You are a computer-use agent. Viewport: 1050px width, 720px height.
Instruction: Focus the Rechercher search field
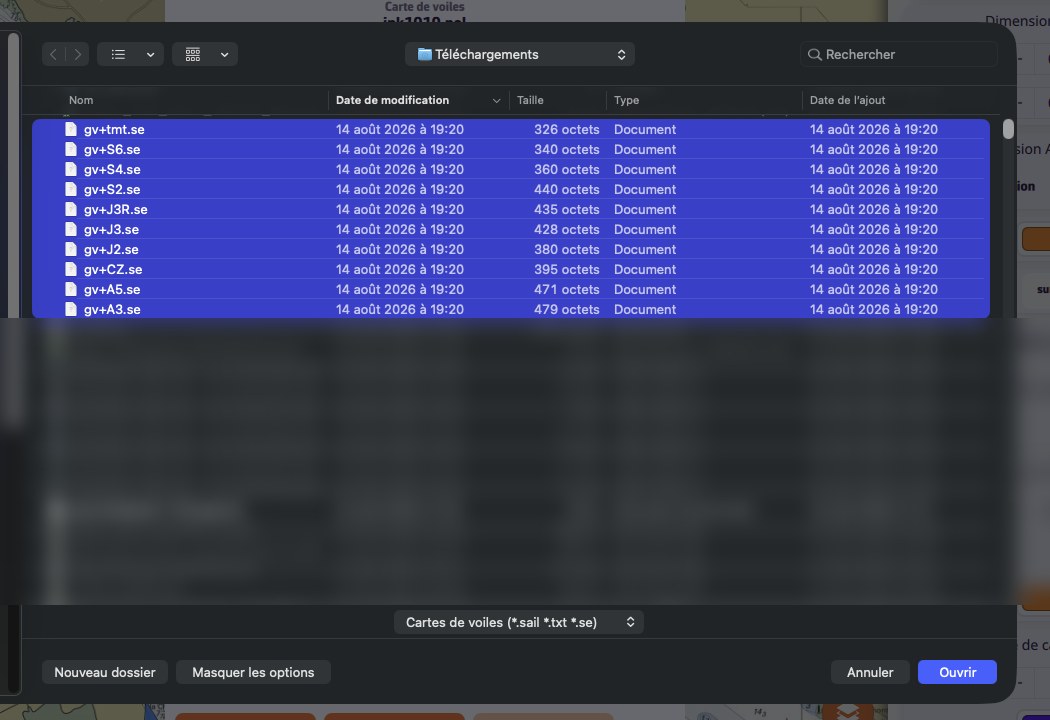899,55
